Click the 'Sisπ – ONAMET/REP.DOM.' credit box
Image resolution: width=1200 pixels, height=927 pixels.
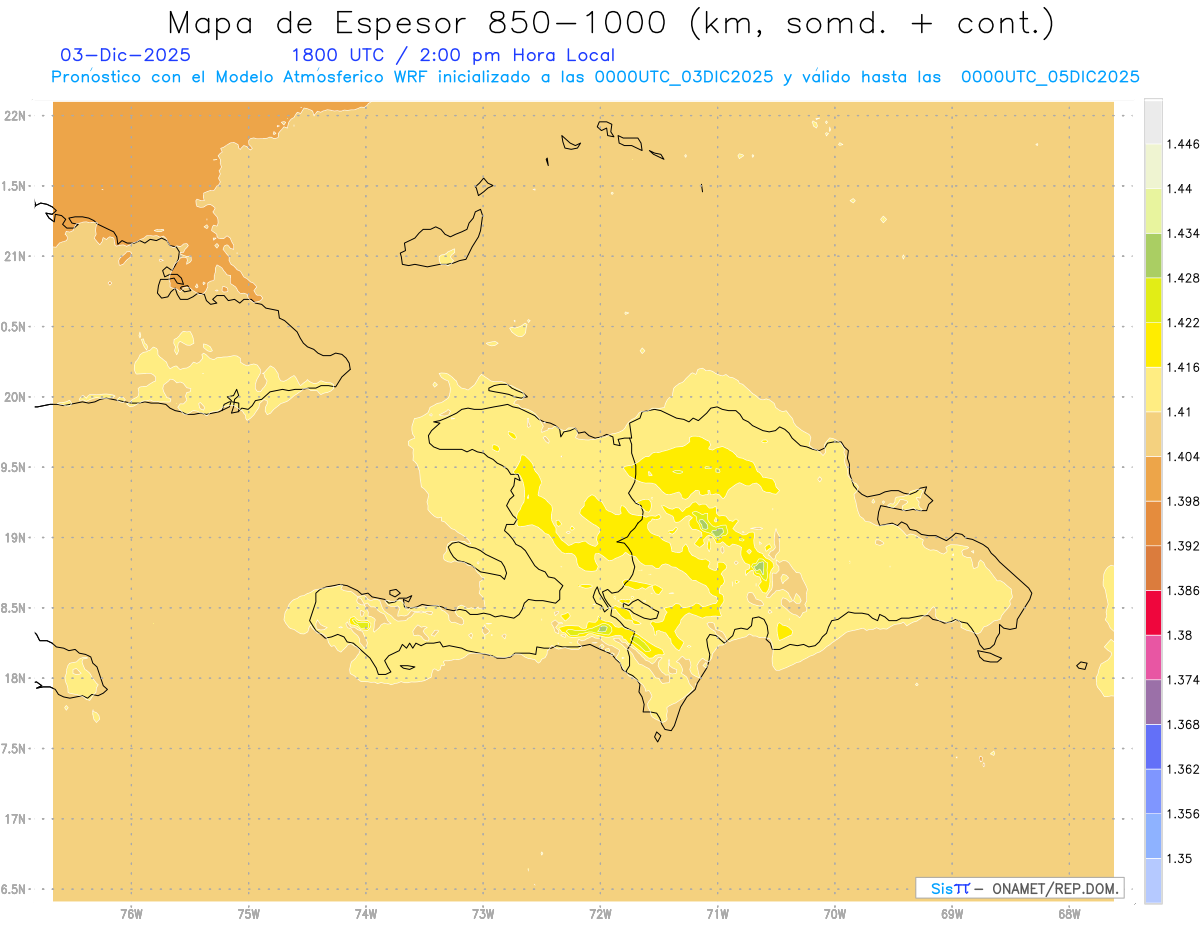point(1020,888)
